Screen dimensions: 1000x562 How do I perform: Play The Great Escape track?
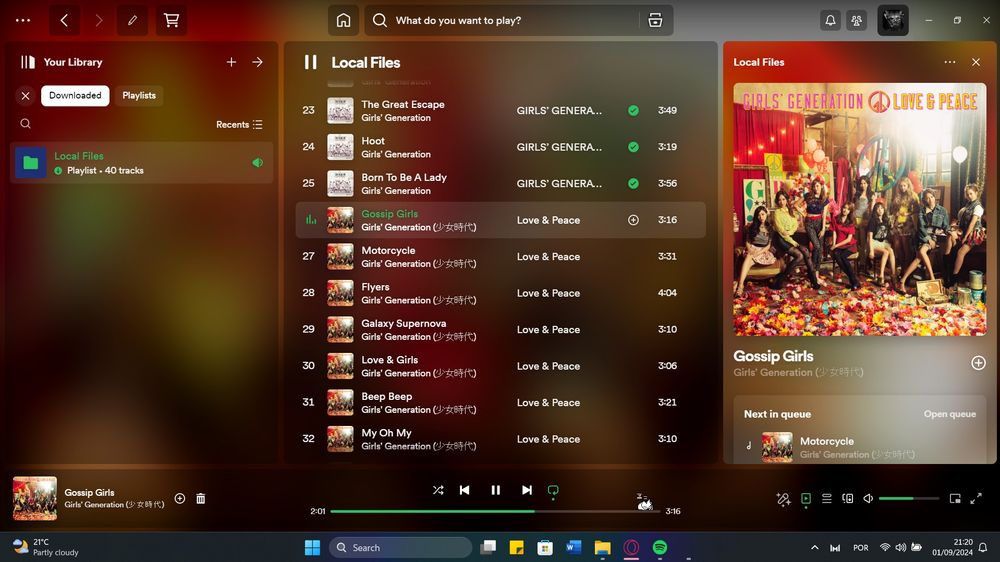tap(500, 110)
